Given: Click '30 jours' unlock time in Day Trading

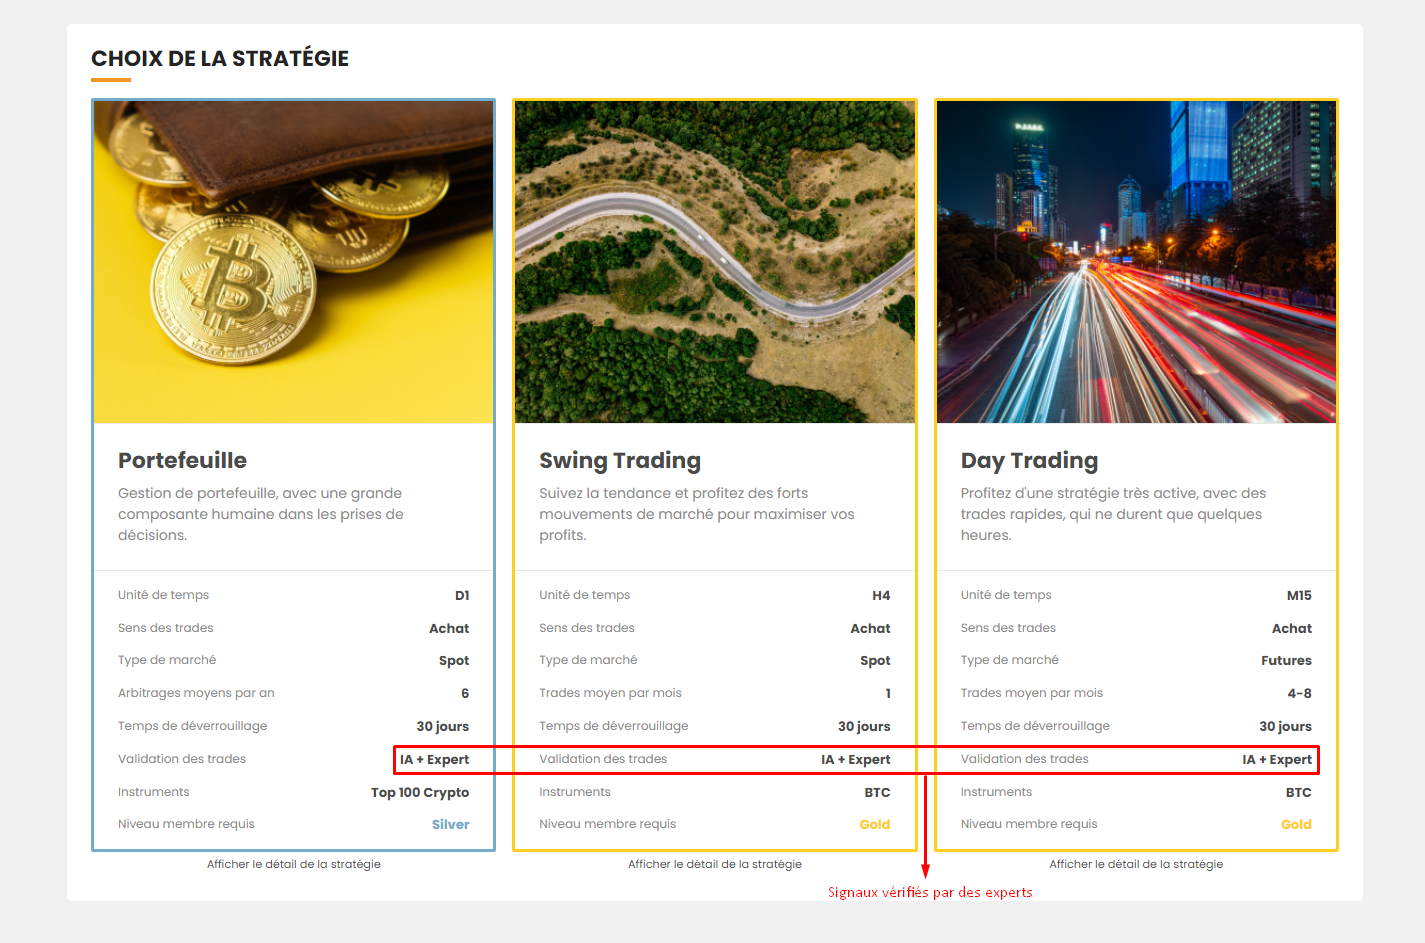Looking at the screenshot, I should [1285, 726].
